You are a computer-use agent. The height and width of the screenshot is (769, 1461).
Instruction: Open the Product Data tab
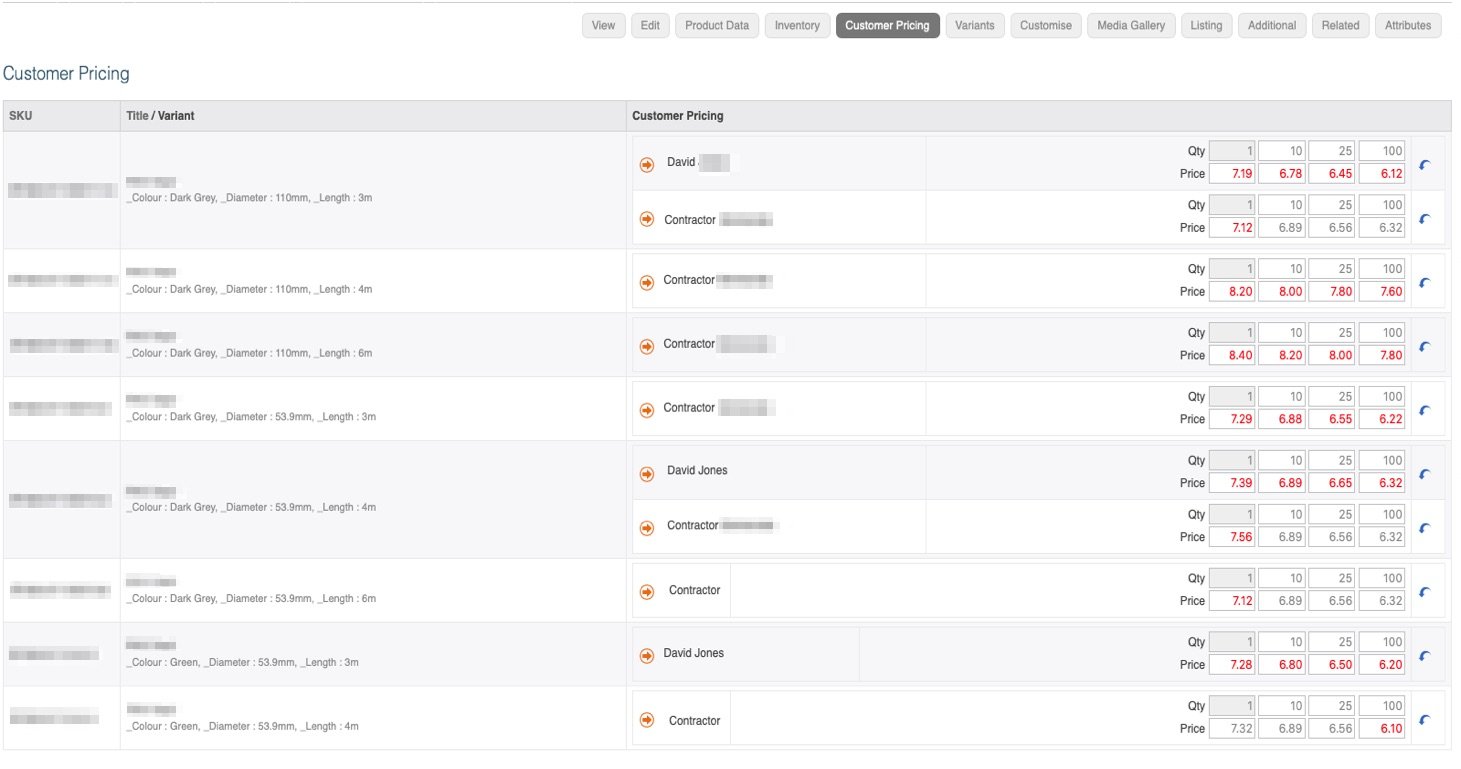(717, 26)
